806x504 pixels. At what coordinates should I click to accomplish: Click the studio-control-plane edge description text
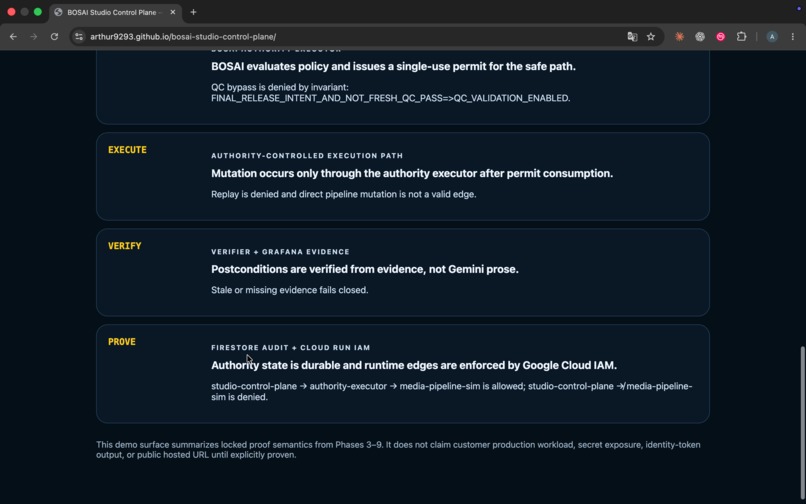(x=451, y=391)
